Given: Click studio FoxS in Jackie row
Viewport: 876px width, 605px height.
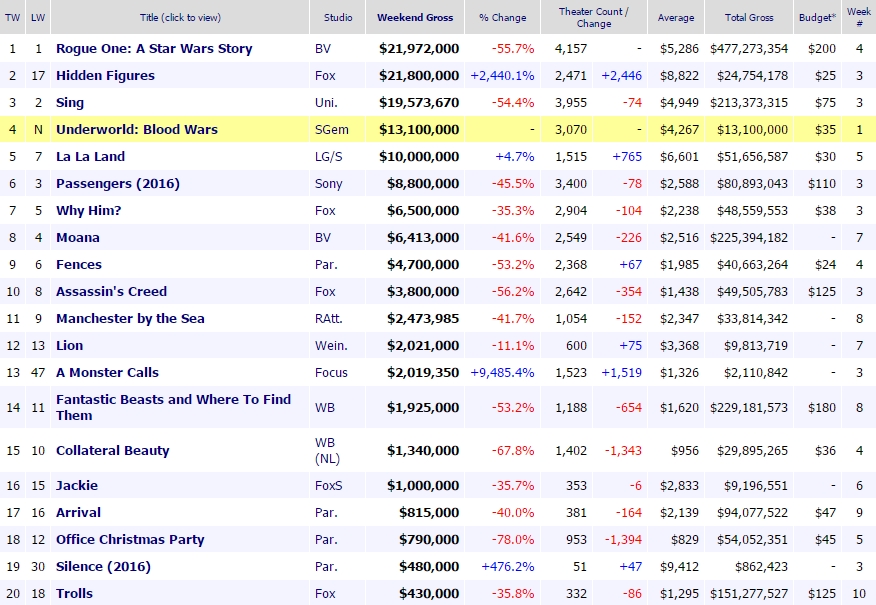Looking at the screenshot, I should (328, 485).
